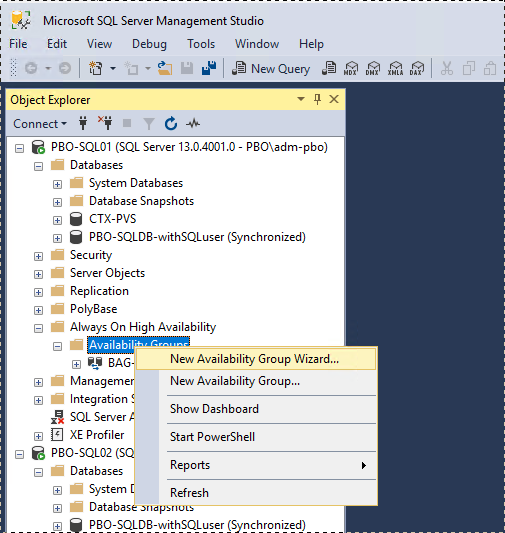505x533 pixels.
Task: Collapse the PBO-SQL01 server node
Action: (19, 149)
